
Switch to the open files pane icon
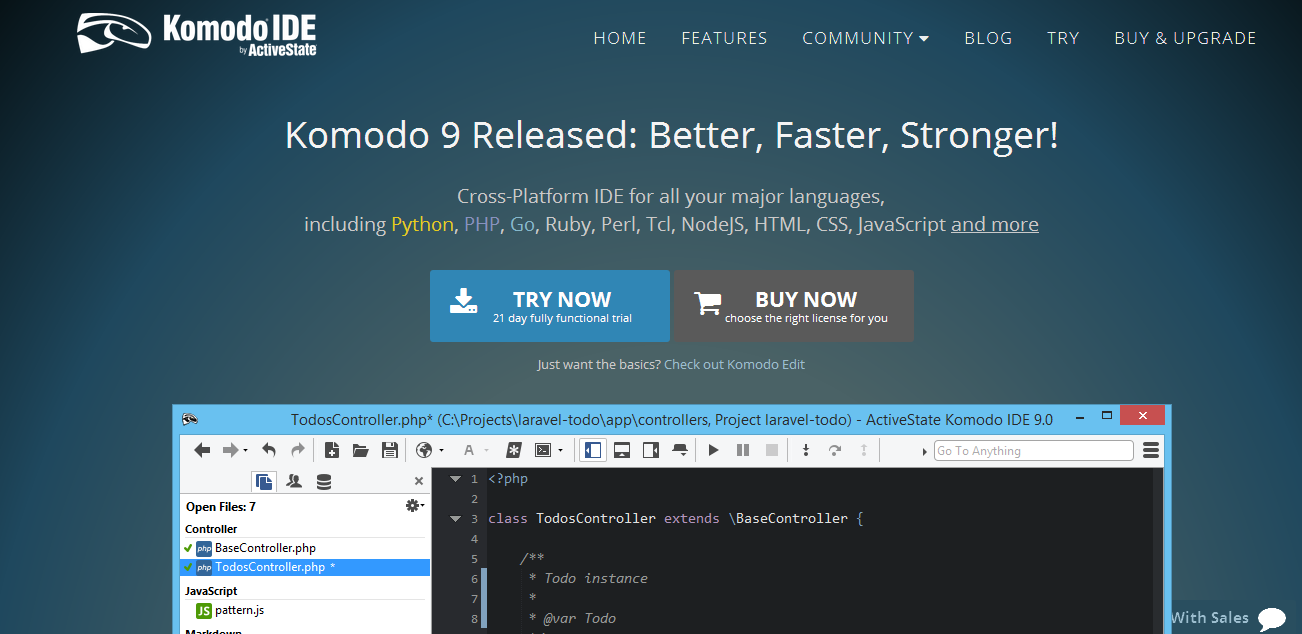tap(264, 482)
